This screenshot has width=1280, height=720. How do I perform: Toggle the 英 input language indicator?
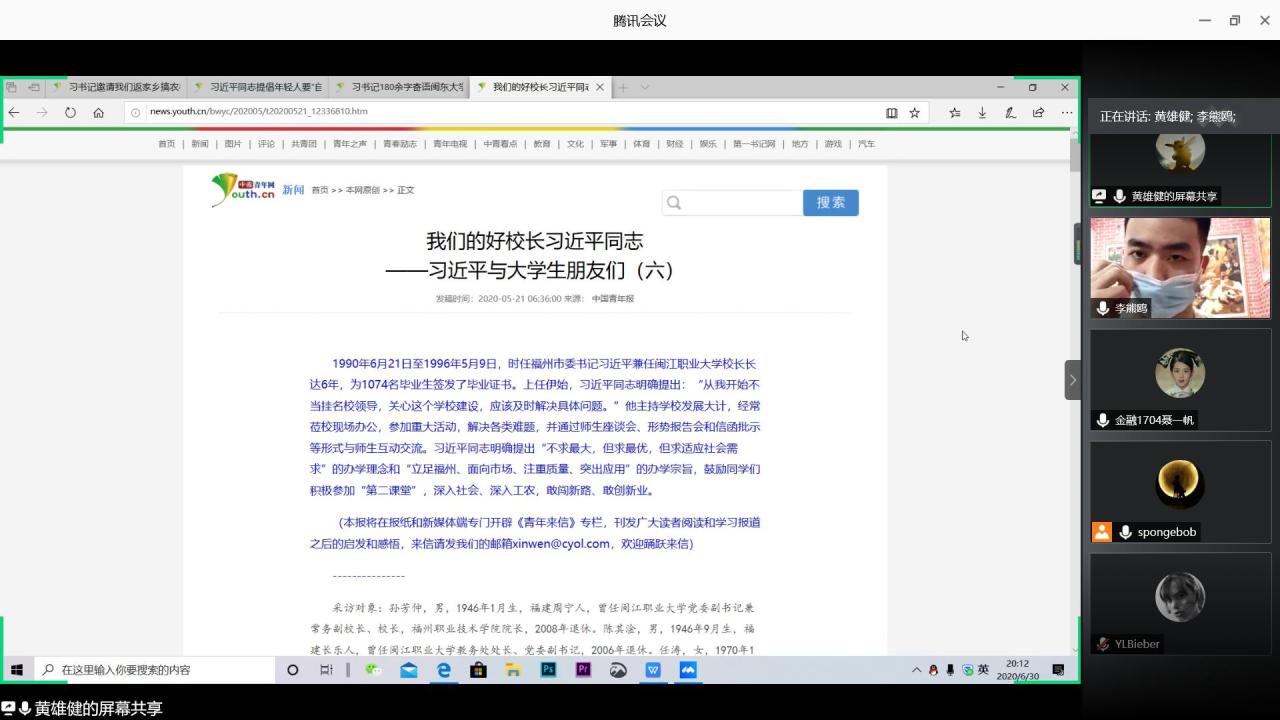click(983, 670)
